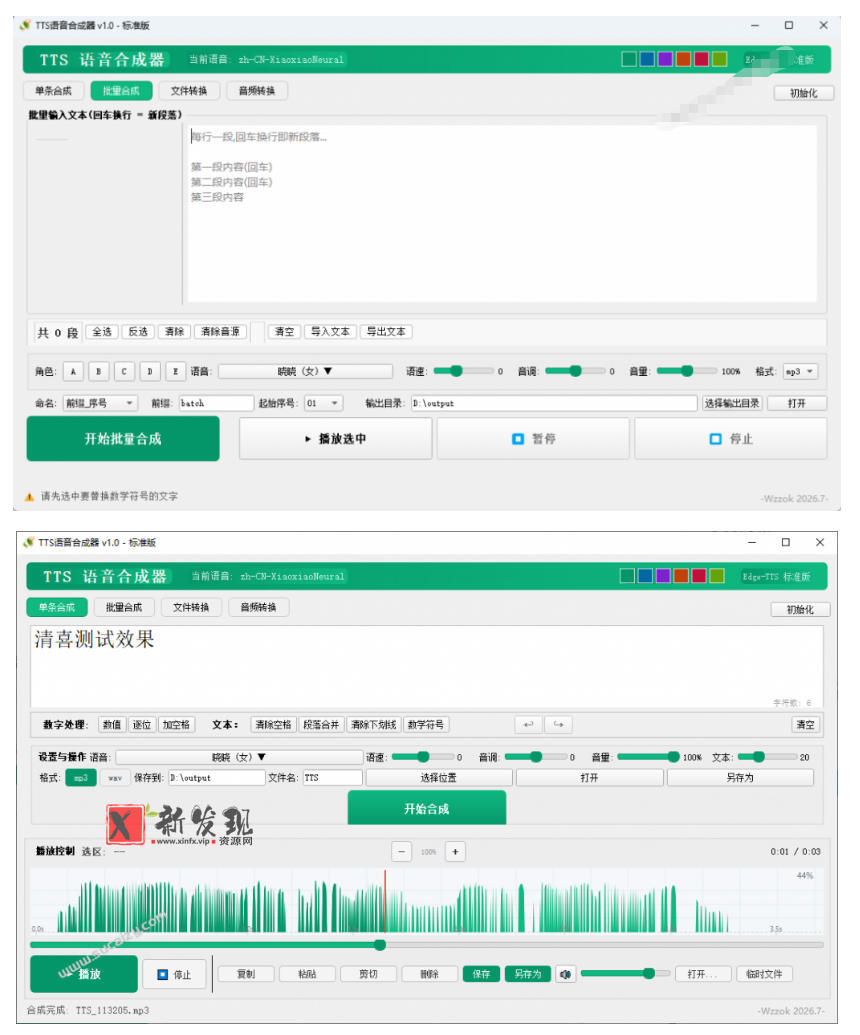Open 音频转换 tab in the bottom window
The height and width of the screenshot is (1035, 860).
point(259,607)
